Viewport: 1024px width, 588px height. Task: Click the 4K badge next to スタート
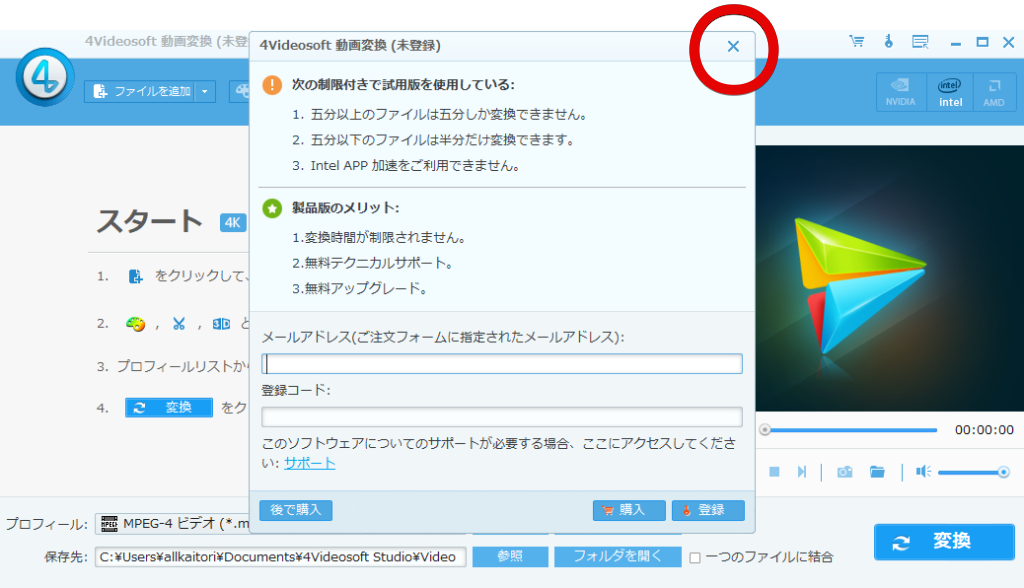(233, 223)
